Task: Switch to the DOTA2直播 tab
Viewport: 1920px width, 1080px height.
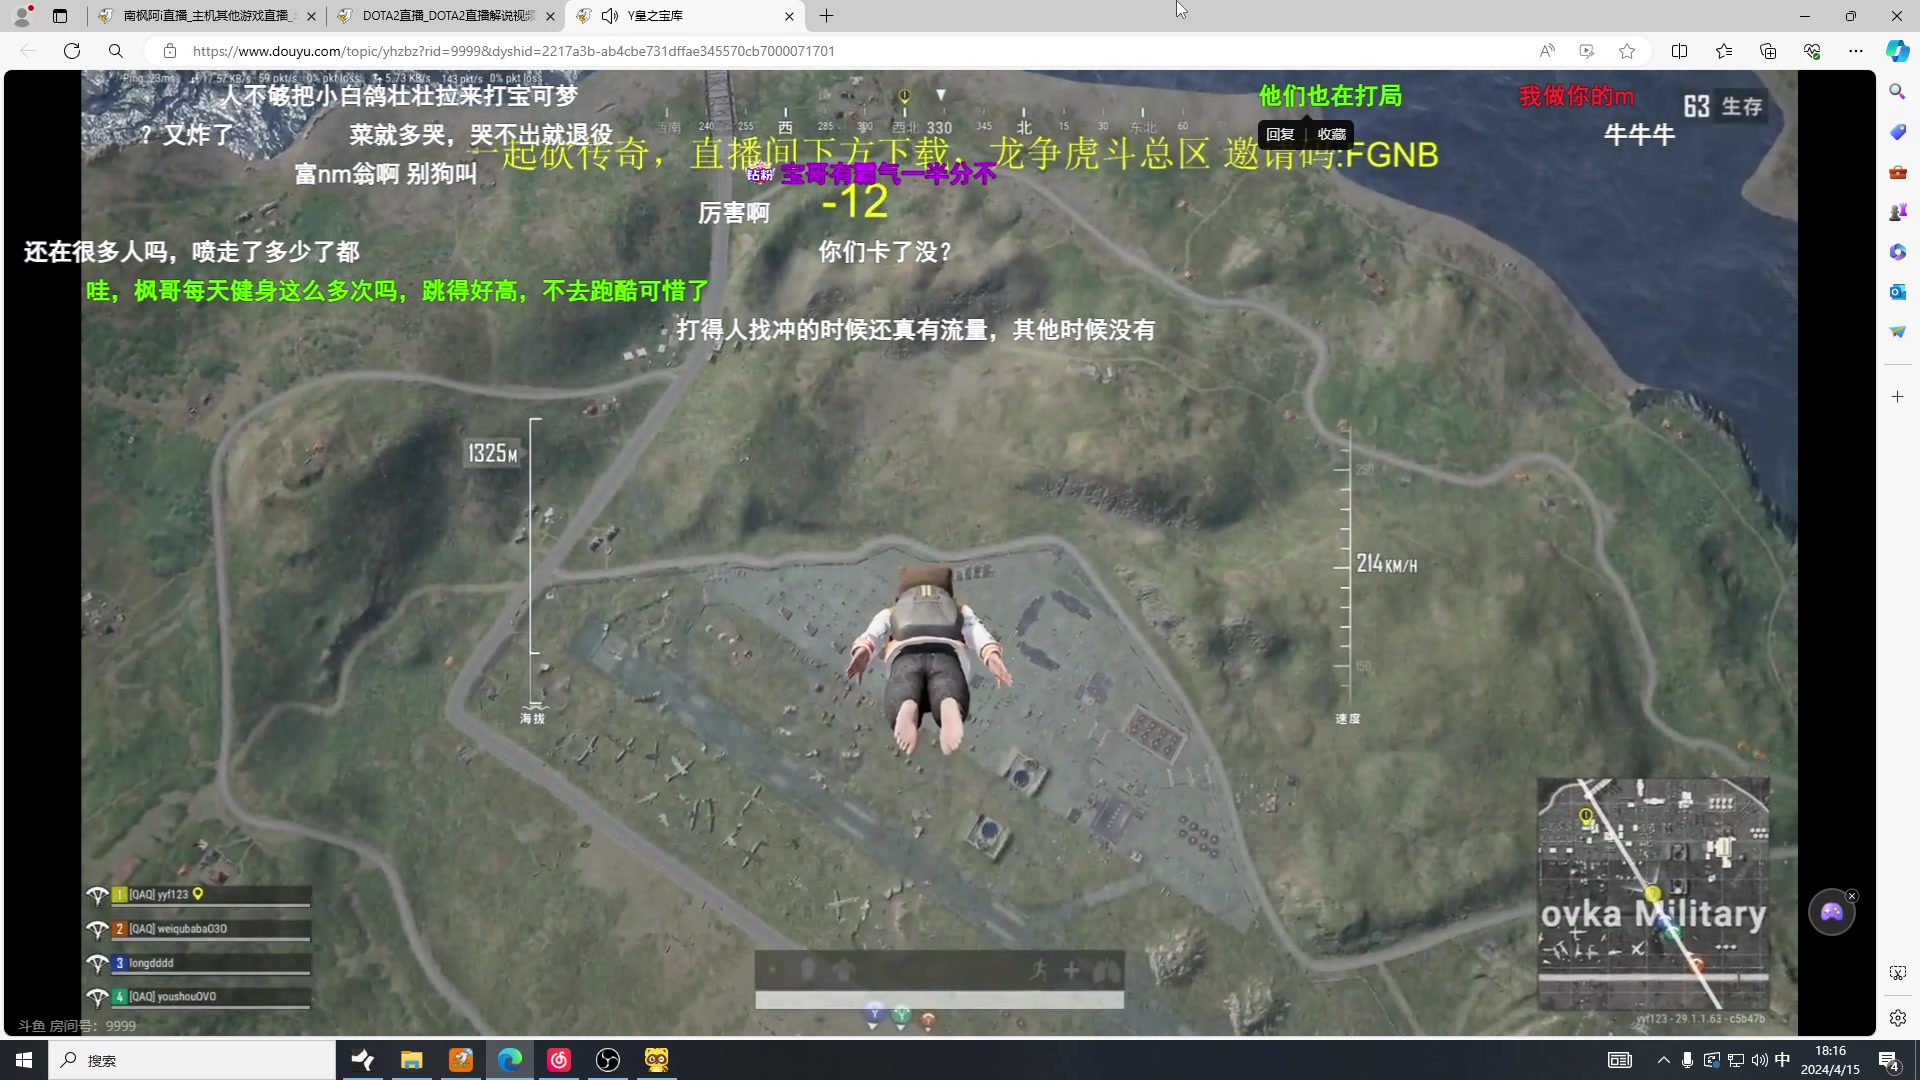Action: coord(447,16)
